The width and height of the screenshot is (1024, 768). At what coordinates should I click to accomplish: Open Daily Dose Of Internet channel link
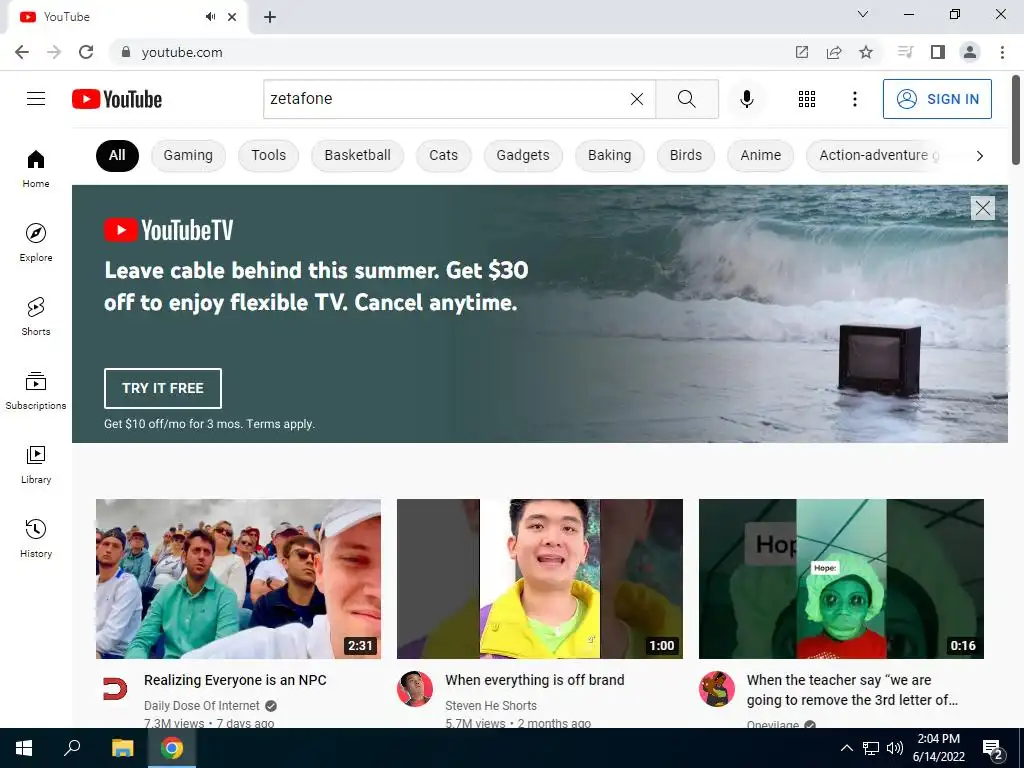point(201,705)
